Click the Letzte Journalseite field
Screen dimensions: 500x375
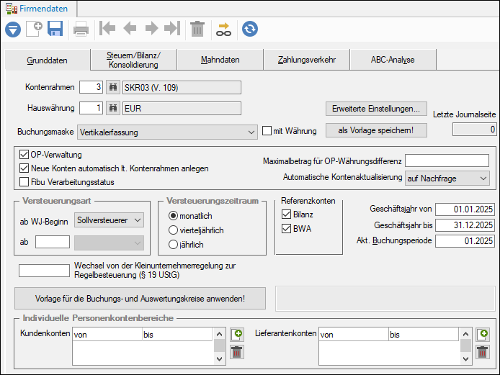click(474, 129)
